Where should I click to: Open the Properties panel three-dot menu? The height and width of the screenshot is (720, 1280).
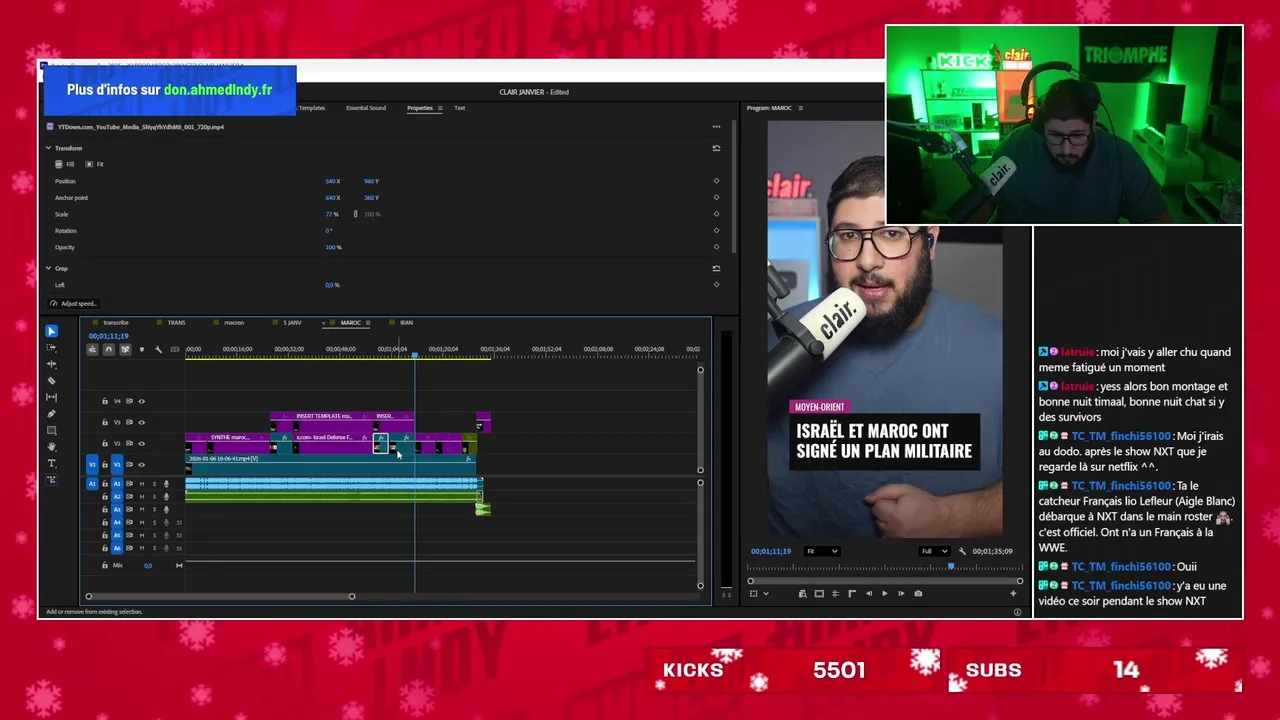coord(716,127)
